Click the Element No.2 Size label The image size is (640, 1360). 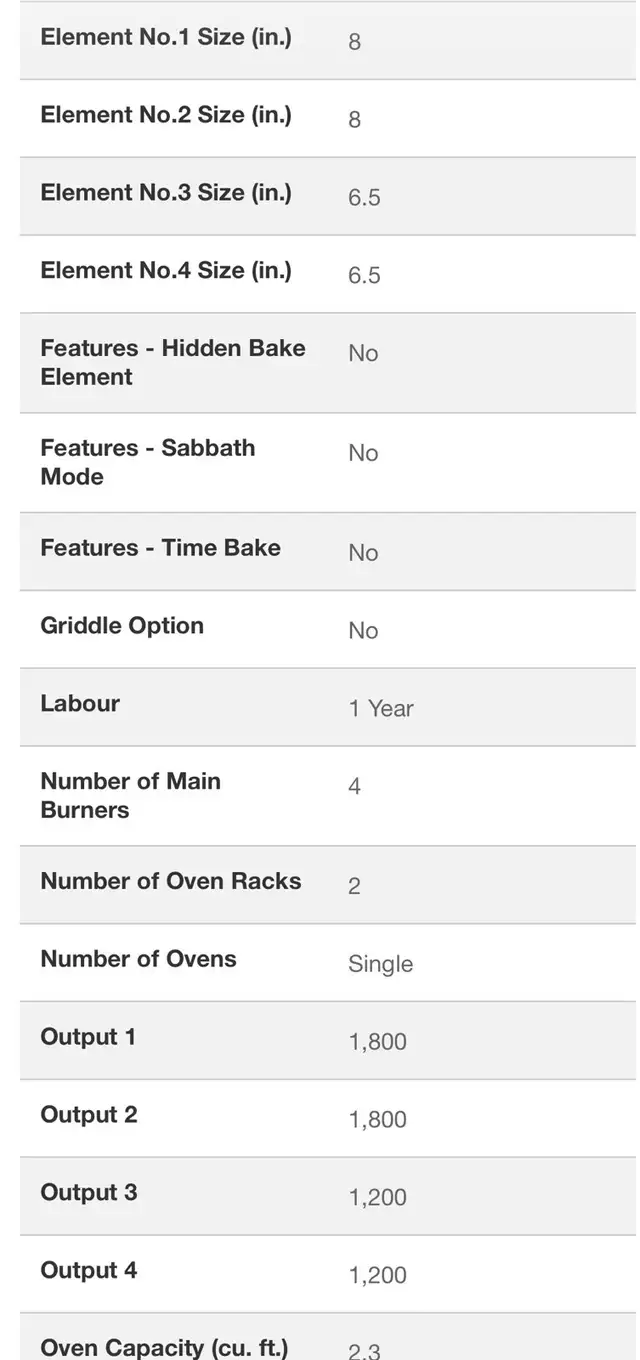166,116
